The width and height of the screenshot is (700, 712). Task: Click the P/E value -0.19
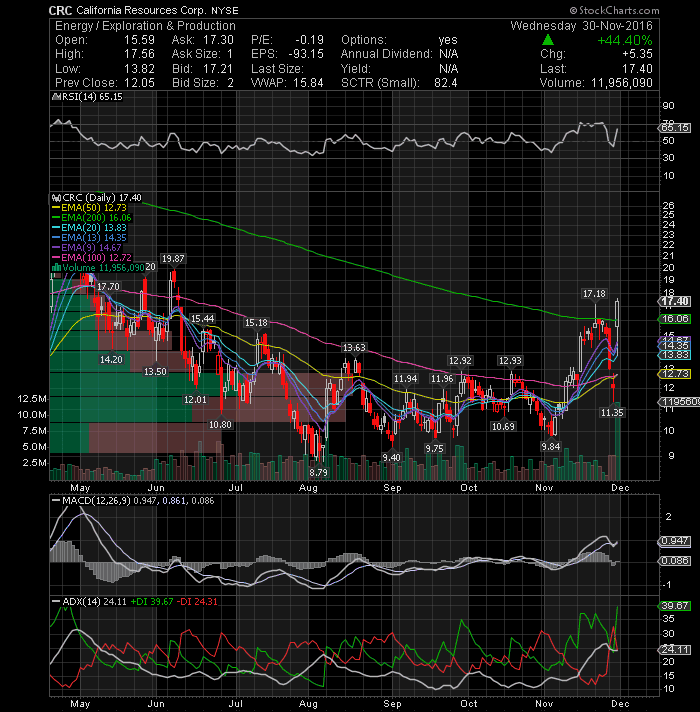click(309, 40)
